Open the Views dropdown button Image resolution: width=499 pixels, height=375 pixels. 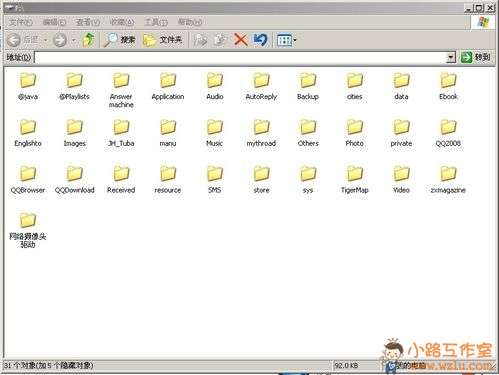[x=287, y=40]
